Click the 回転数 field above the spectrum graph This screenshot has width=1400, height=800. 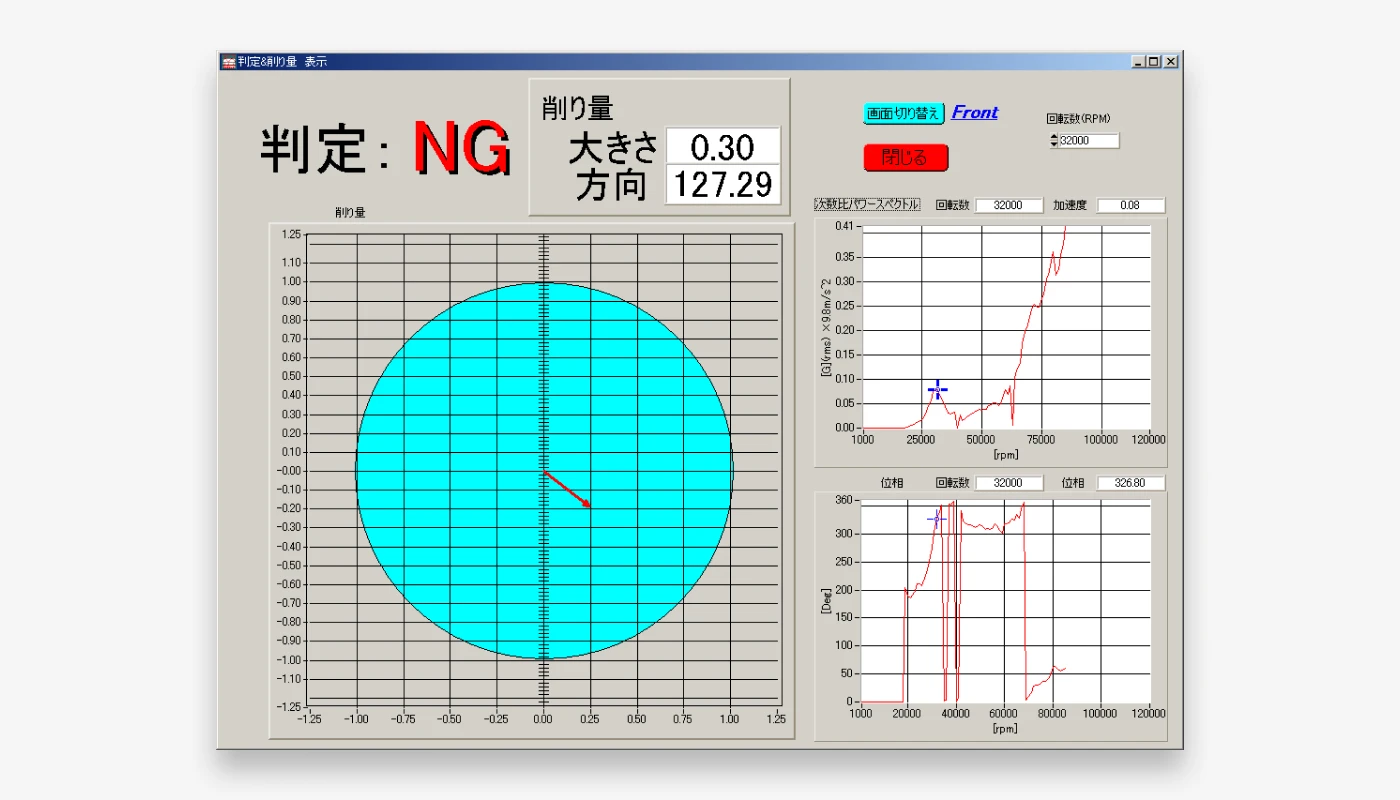1009,205
